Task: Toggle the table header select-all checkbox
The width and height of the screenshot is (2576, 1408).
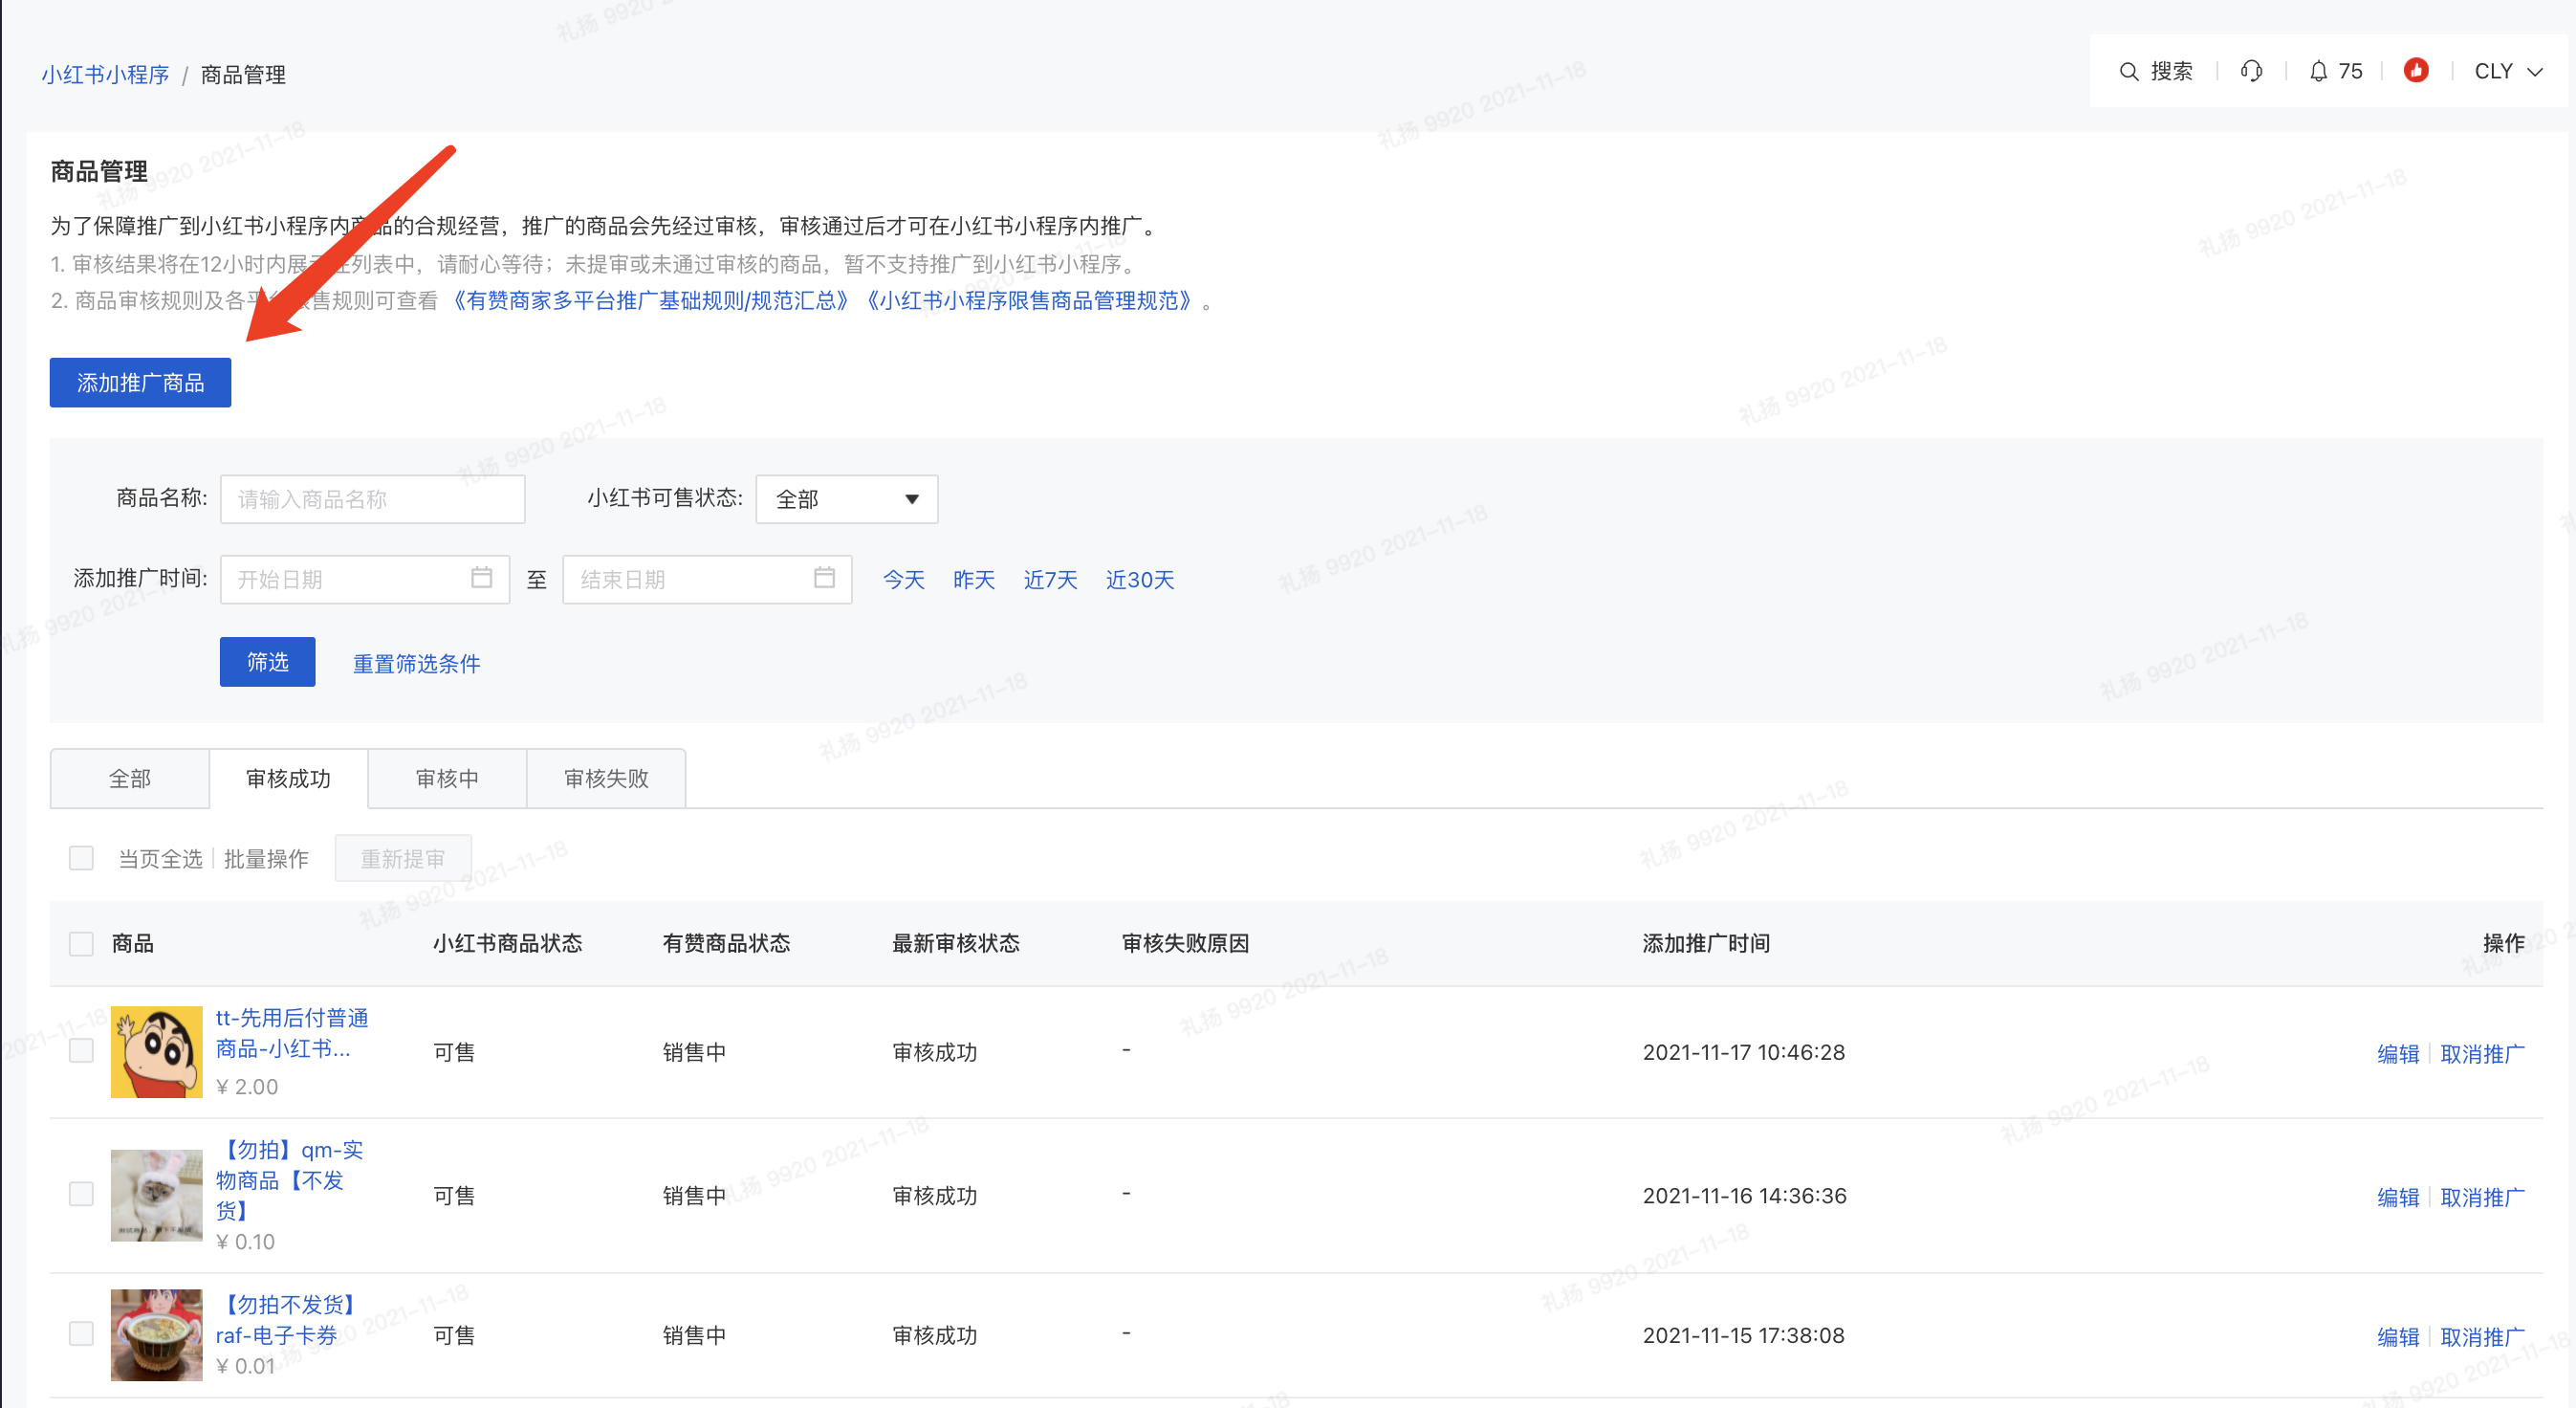Action: click(81, 943)
